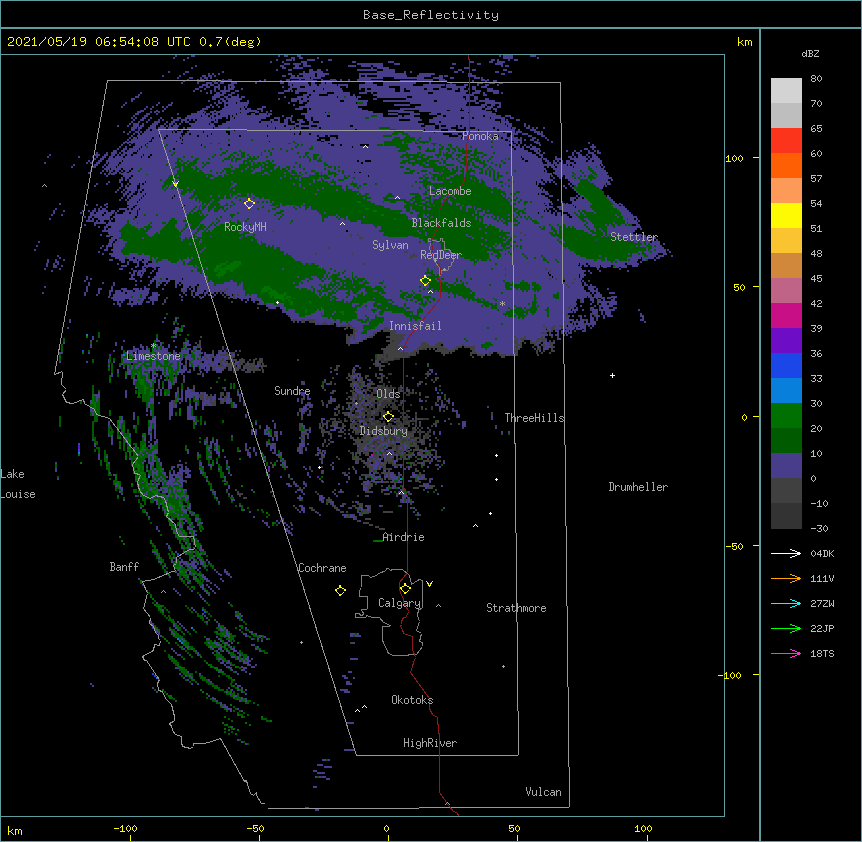
Task: Pick the blue swatch between 36 and 33 dBZ
Action: pyautogui.click(x=786, y=365)
